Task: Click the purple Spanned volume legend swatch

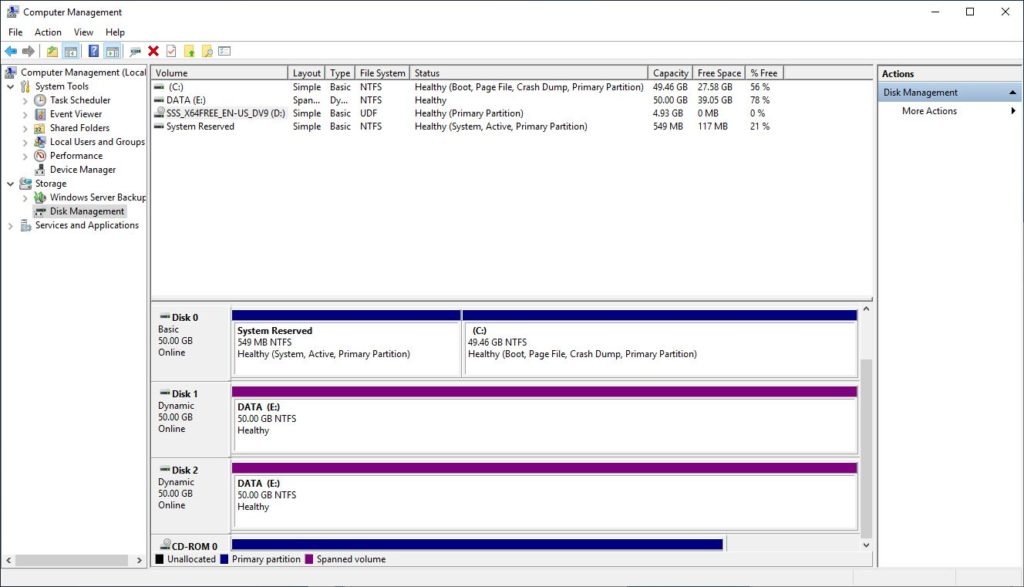Action: (x=310, y=559)
